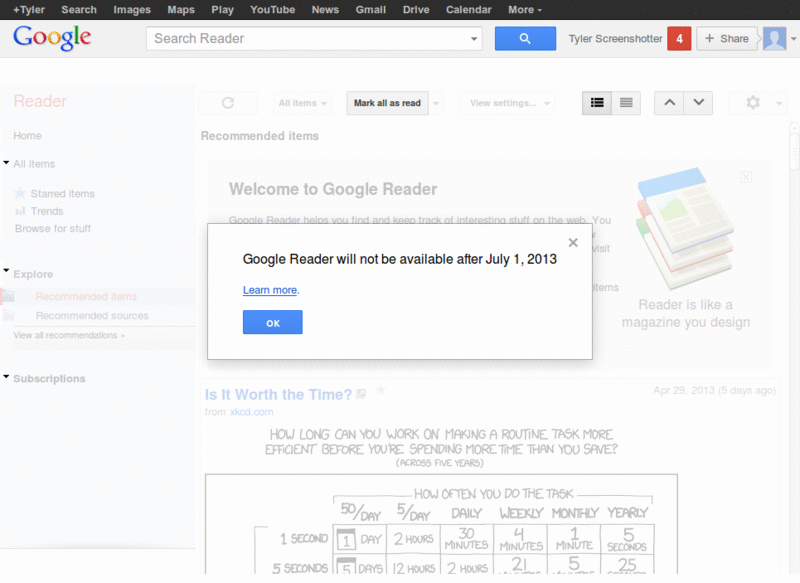Collapse the All items section in sidebar

click(x=6, y=163)
